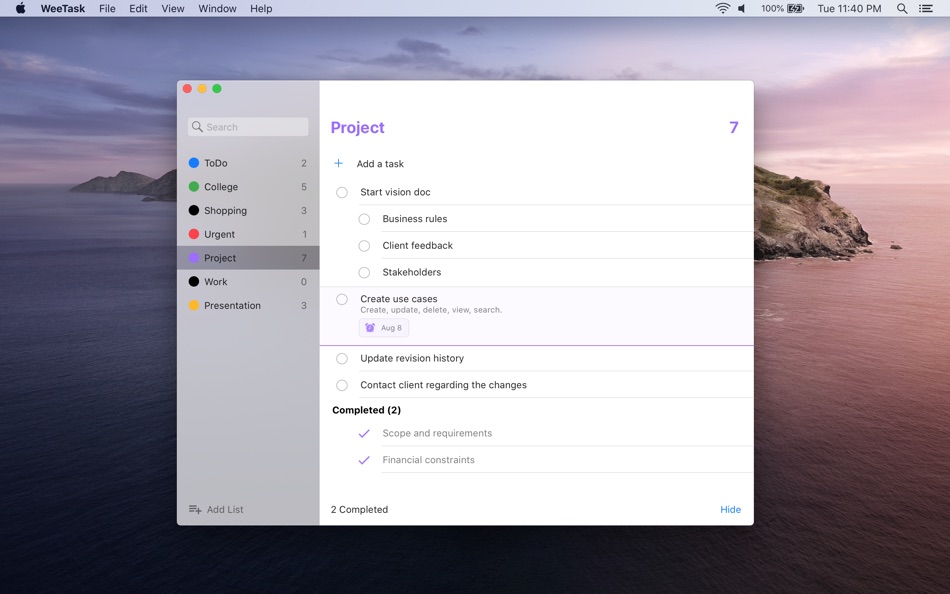The height and width of the screenshot is (594, 950).
Task: Click the magnifier icon in search box
Action: (197, 127)
